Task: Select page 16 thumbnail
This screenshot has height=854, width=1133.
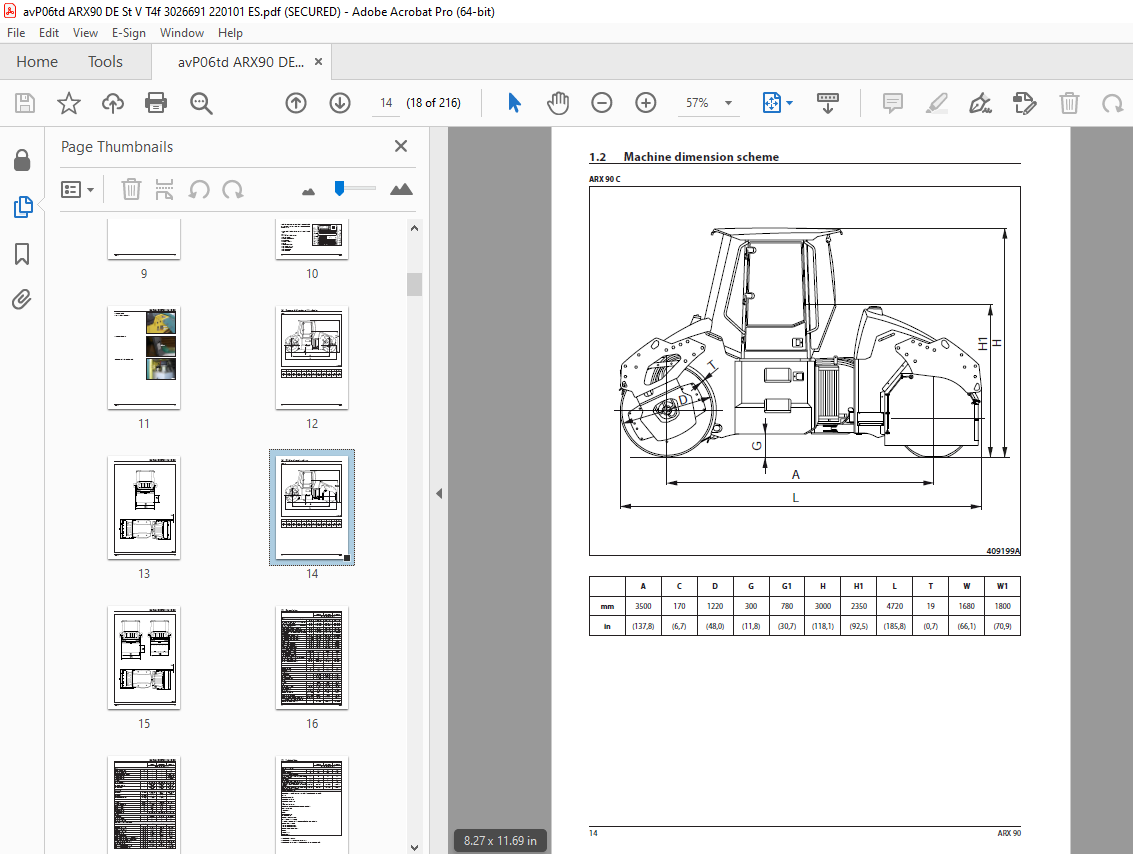Action: [311, 657]
